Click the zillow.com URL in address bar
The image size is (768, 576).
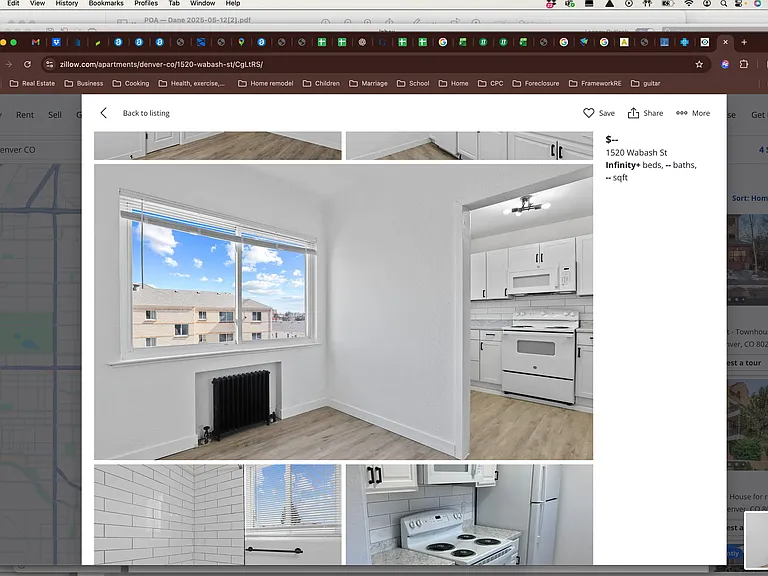(161, 64)
